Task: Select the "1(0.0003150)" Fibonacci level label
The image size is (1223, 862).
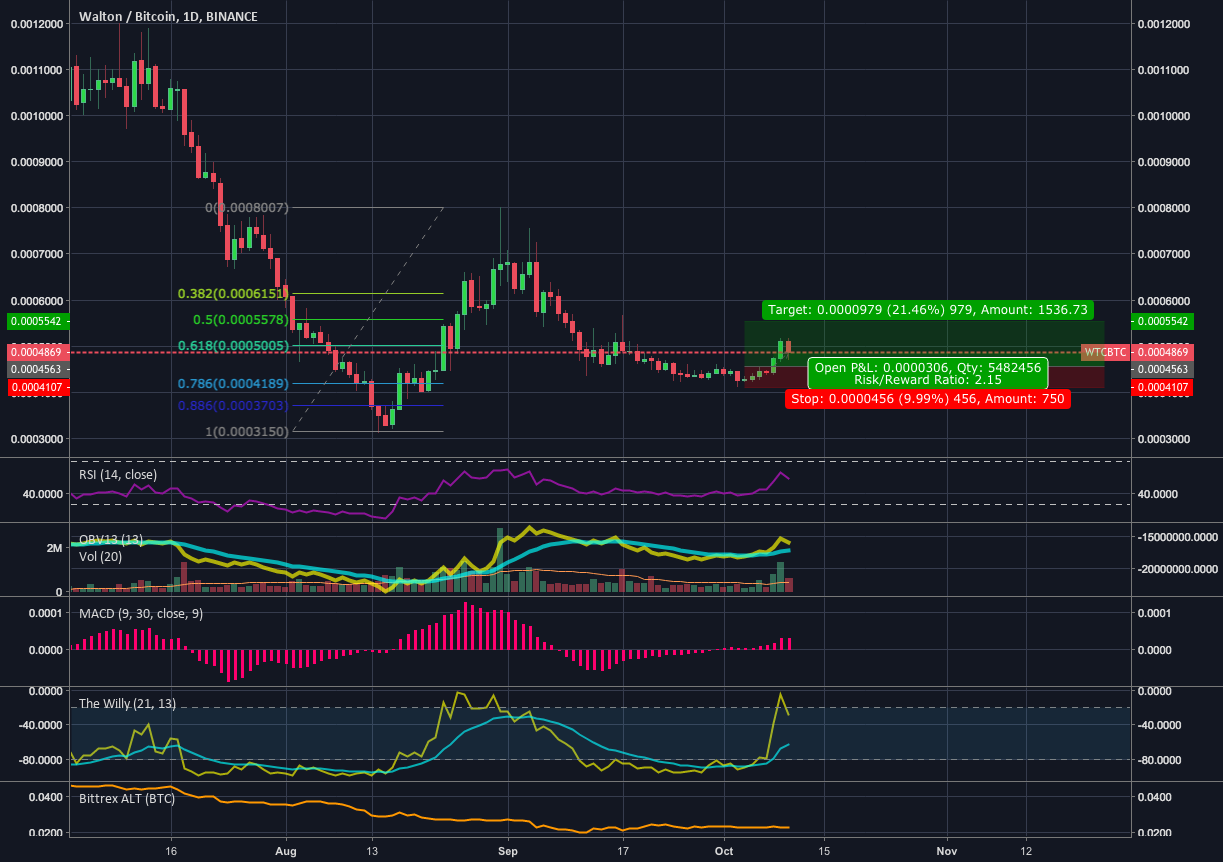Action: 246,431
